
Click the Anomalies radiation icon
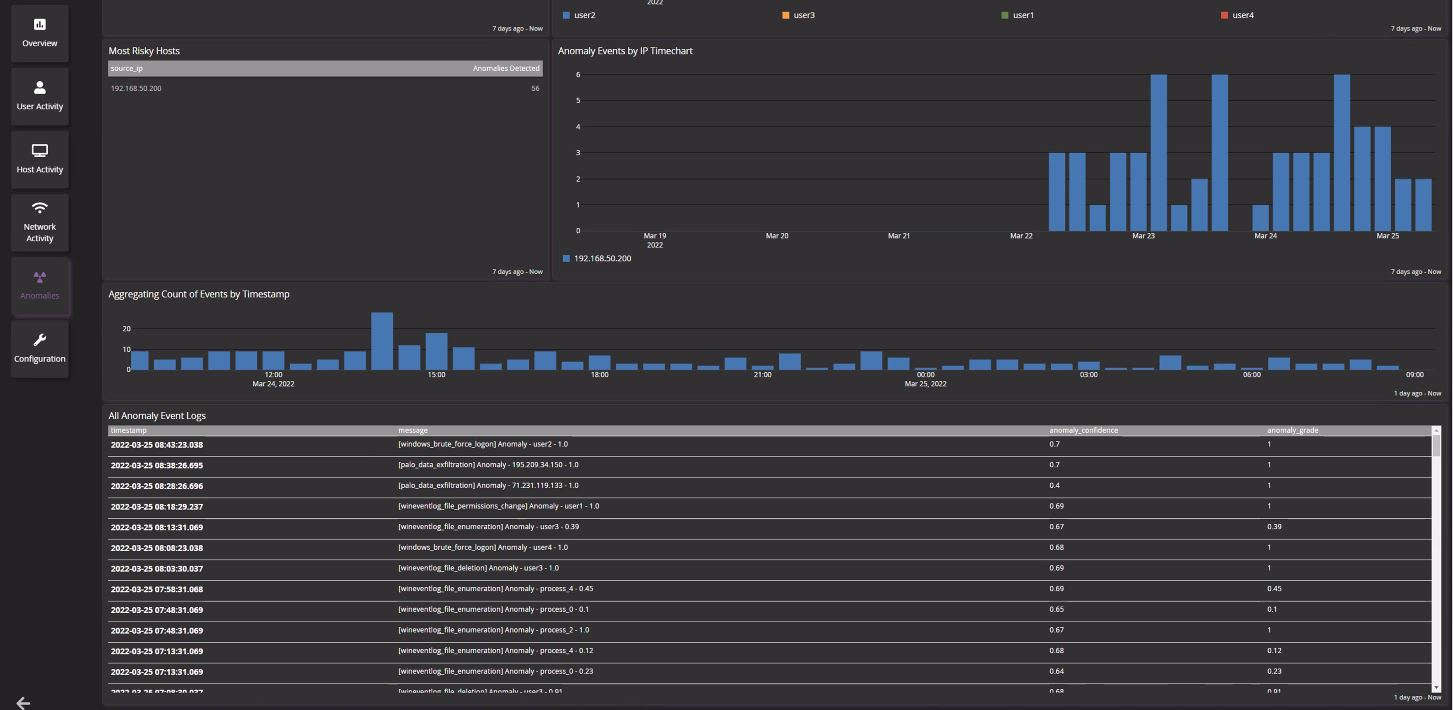point(40,277)
